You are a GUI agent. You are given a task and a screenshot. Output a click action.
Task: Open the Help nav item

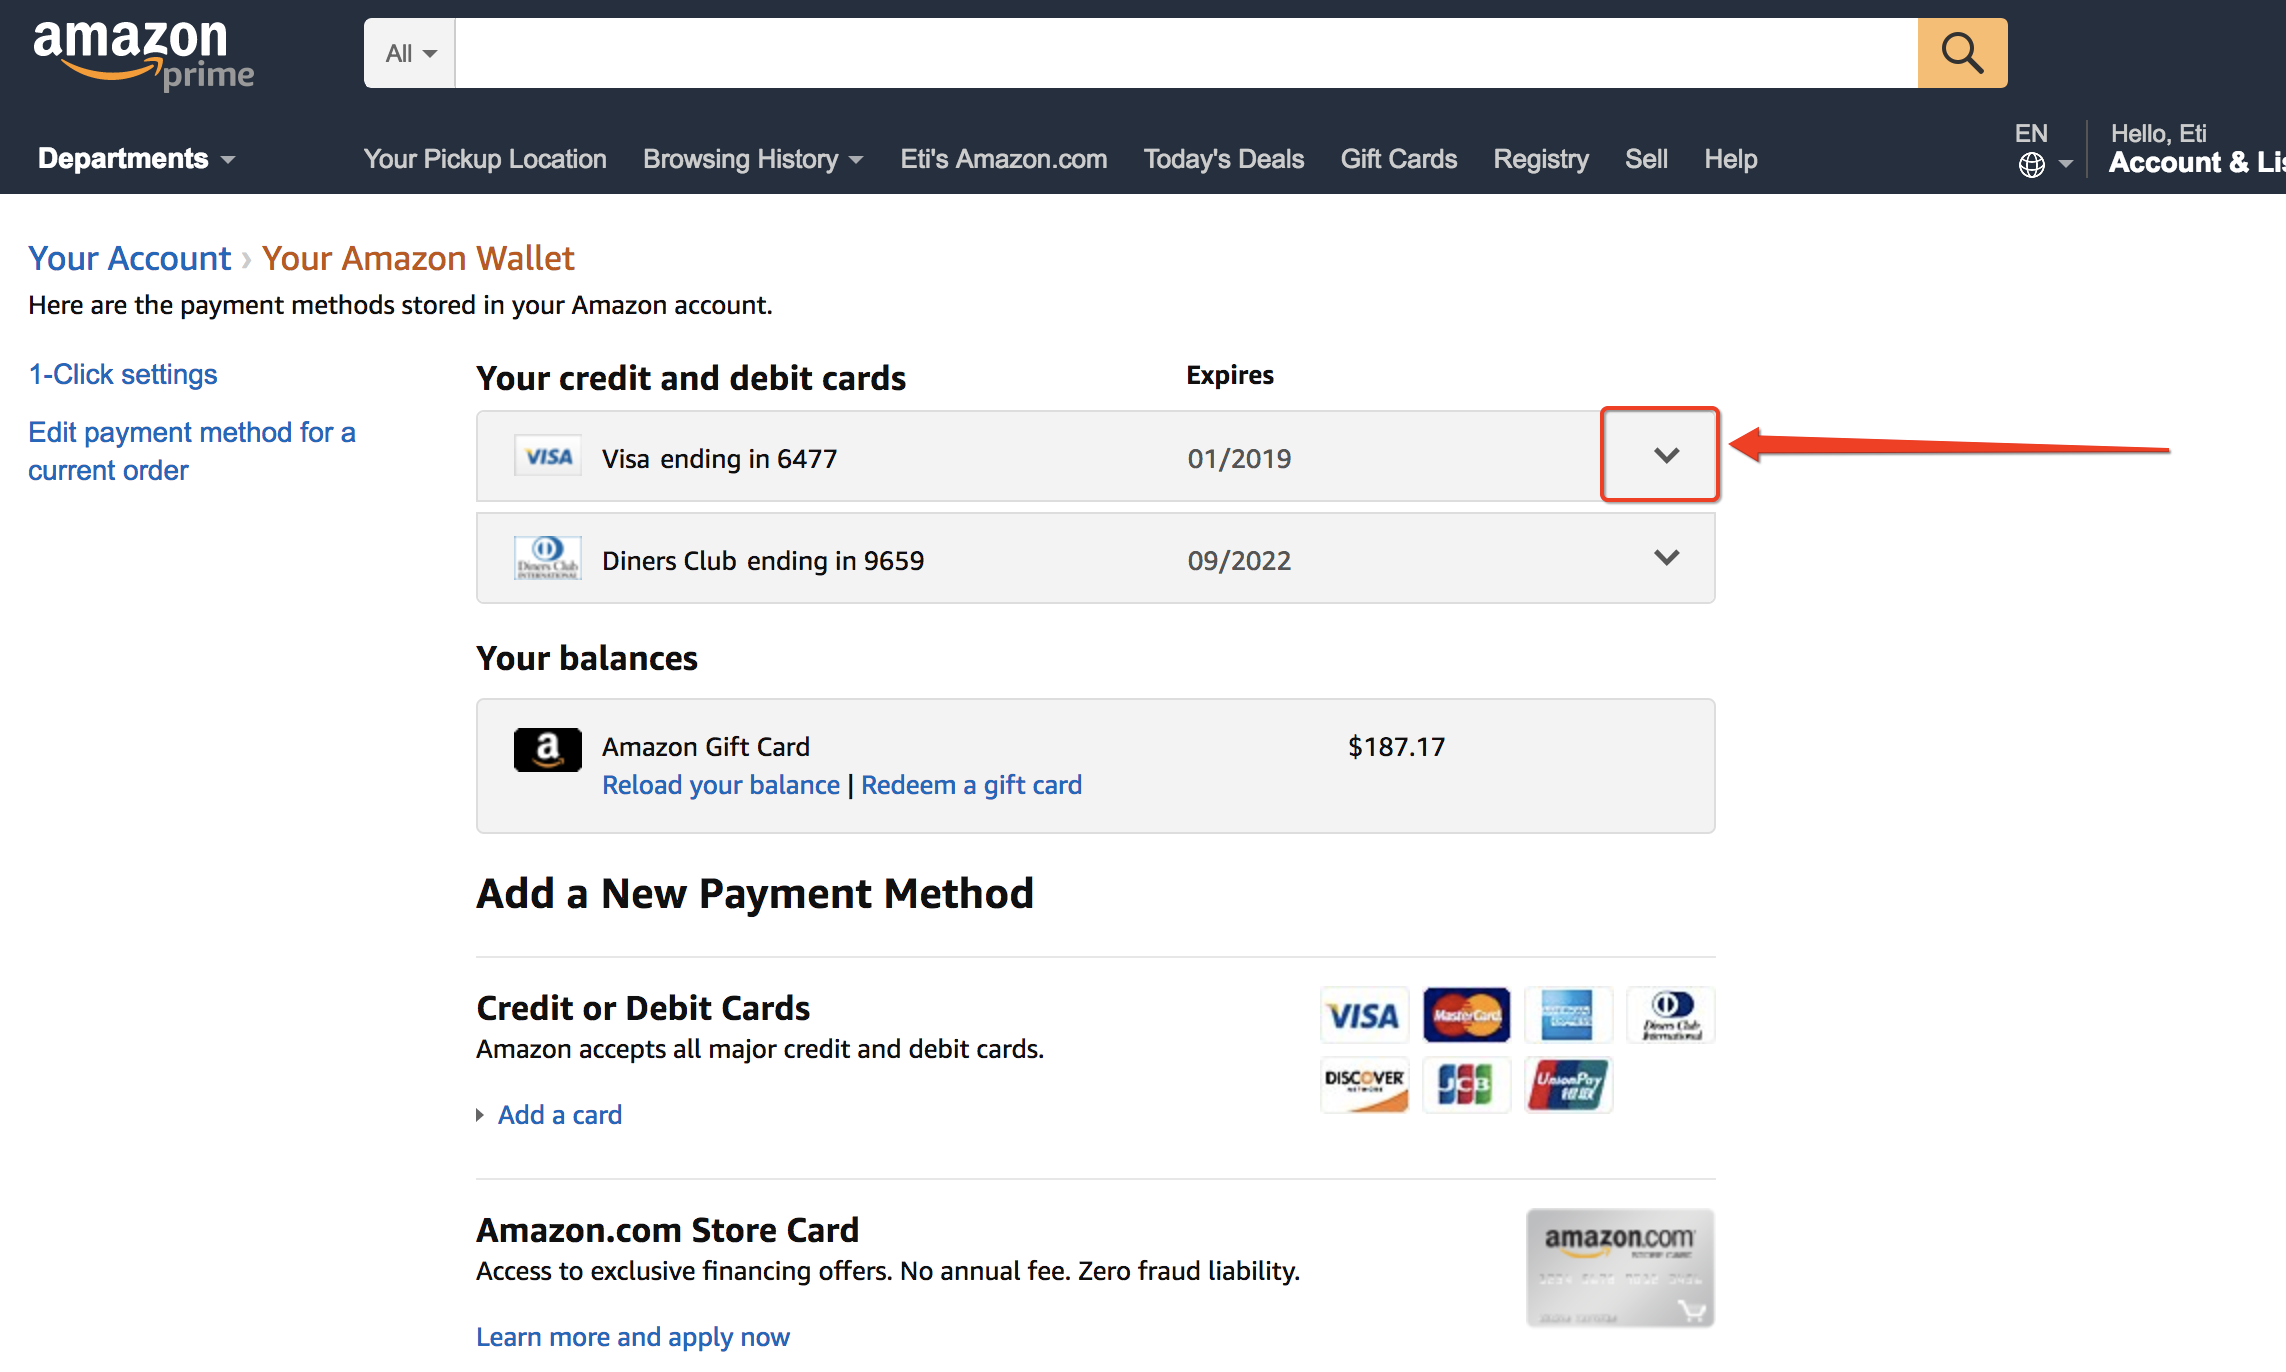tap(1731, 159)
